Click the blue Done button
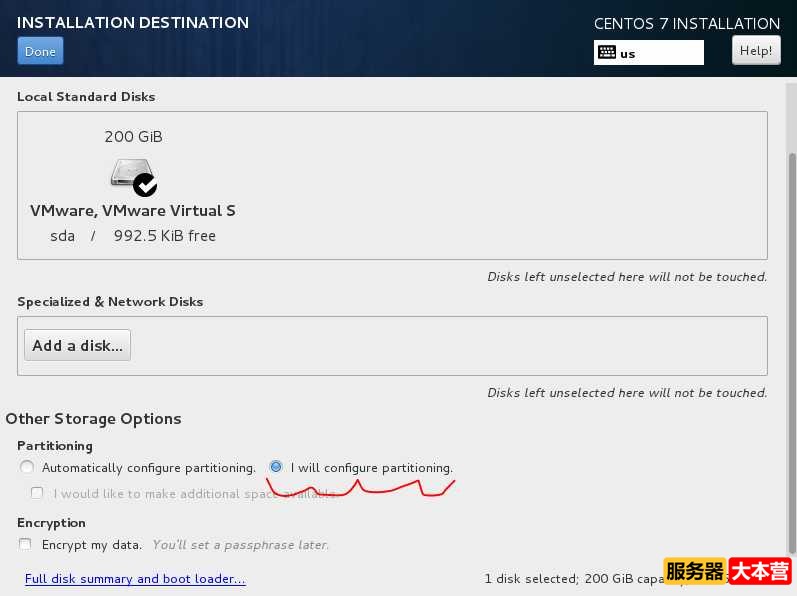 pos(40,51)
